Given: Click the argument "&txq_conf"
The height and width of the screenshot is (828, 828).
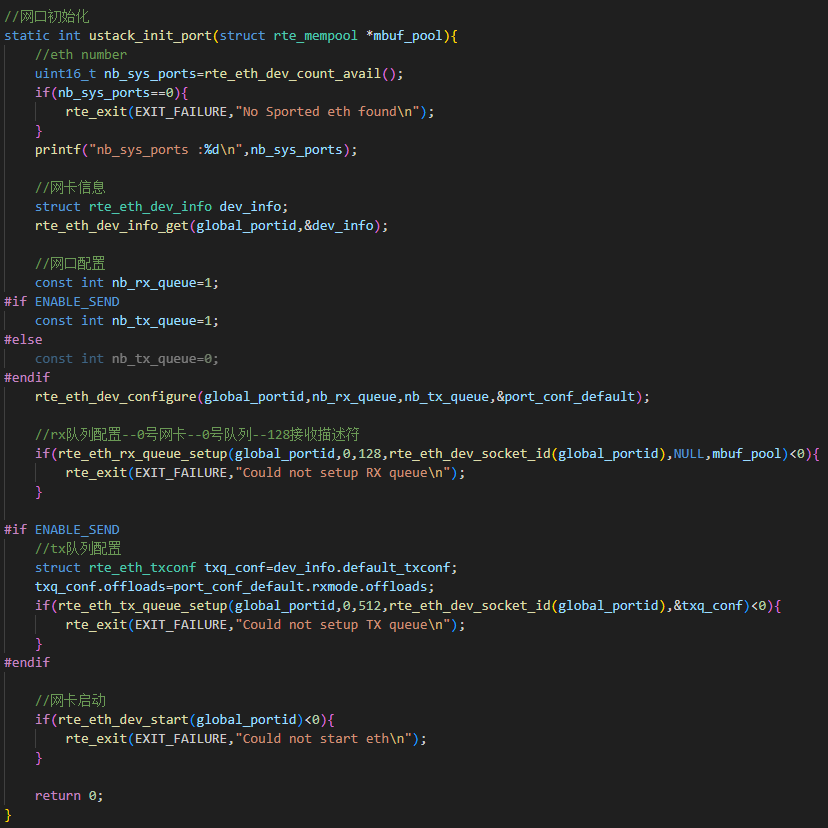Looking at the screenshot, I should (708, 606).
